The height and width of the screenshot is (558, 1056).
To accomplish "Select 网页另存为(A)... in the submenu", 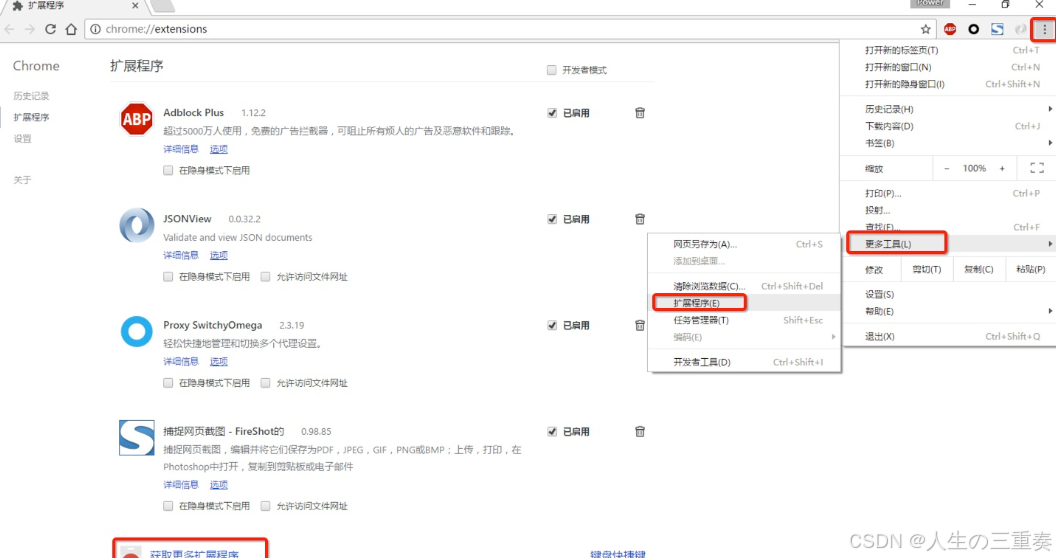I will click(x=744, y=244).
